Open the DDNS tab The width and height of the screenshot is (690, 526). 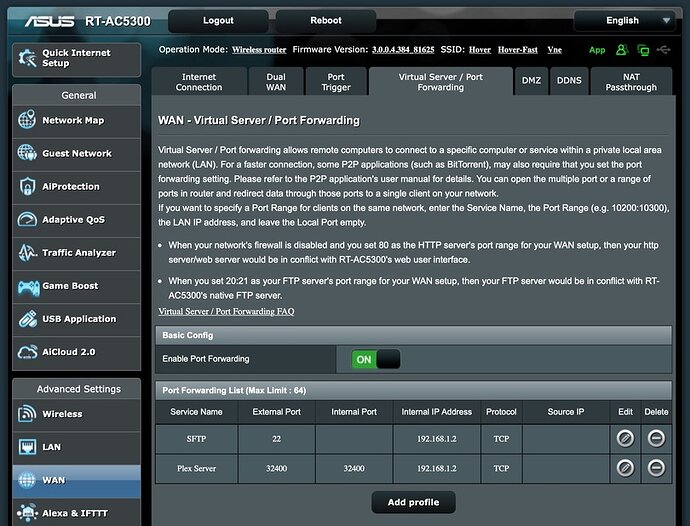coord(569,81)
